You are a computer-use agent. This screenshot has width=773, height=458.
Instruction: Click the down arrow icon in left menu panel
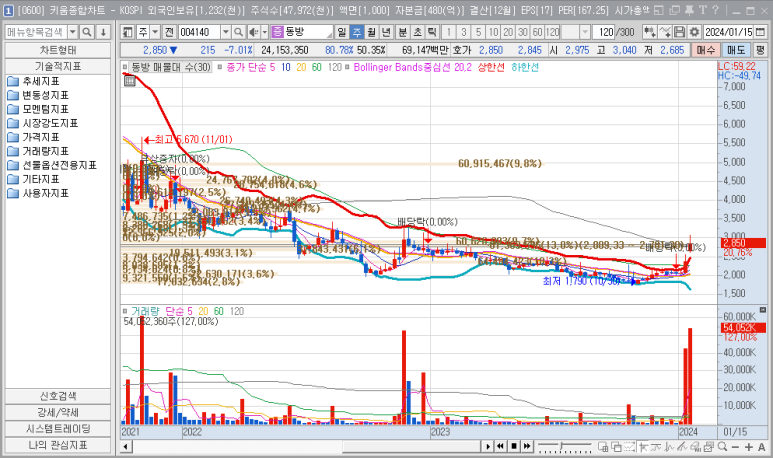103,33
